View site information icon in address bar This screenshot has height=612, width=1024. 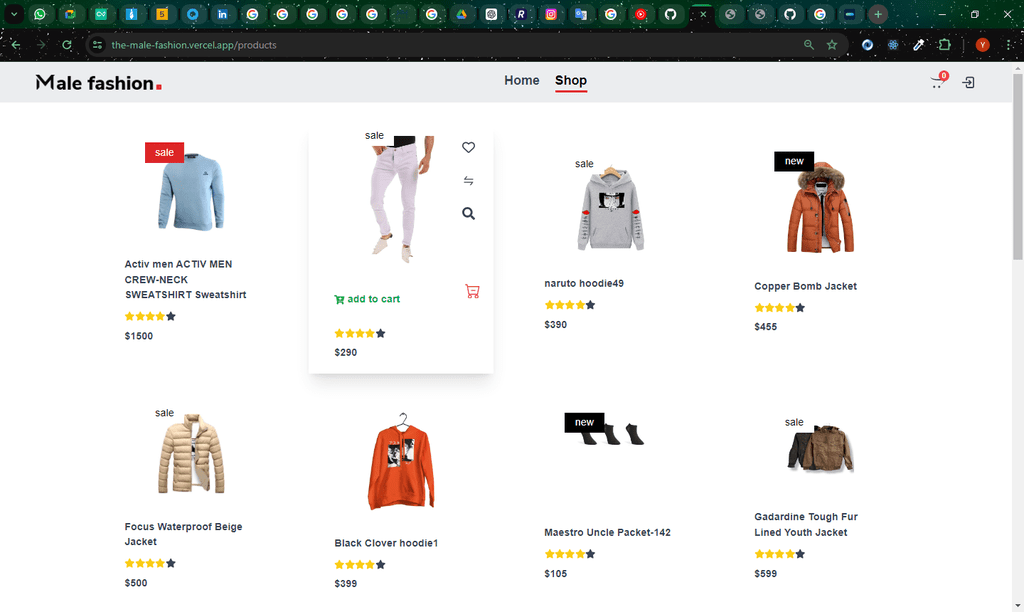pos(97,45)
